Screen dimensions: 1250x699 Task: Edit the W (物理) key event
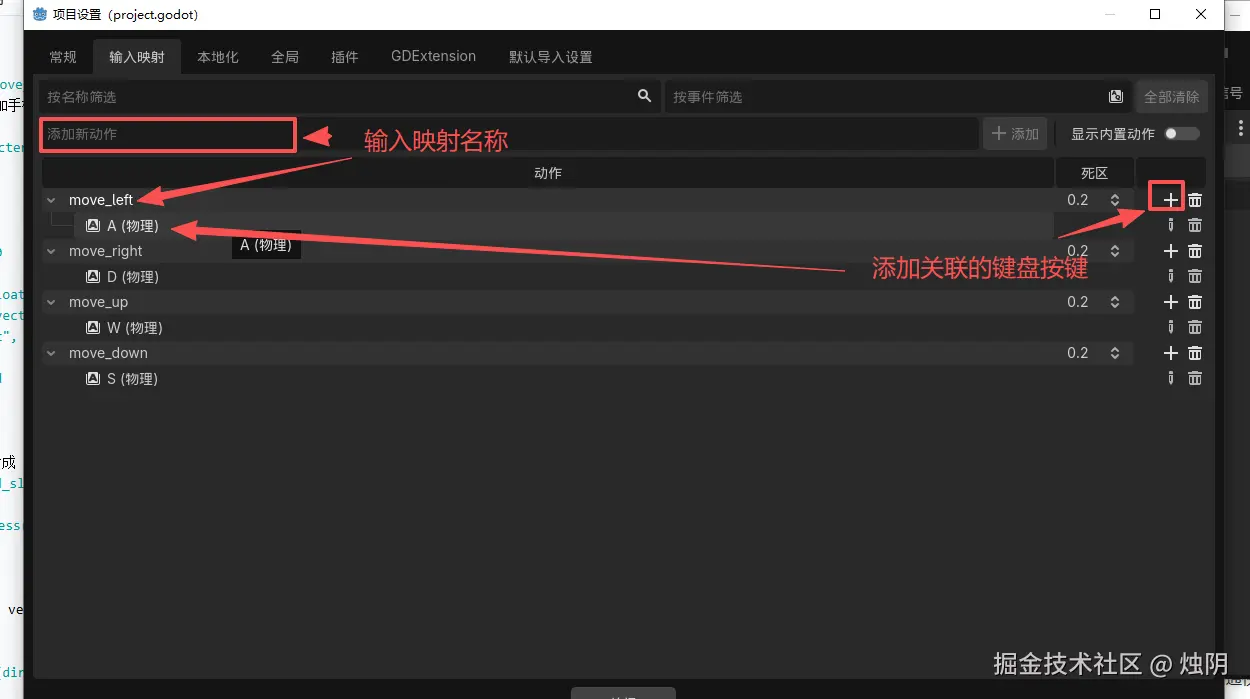point(1171,327)
